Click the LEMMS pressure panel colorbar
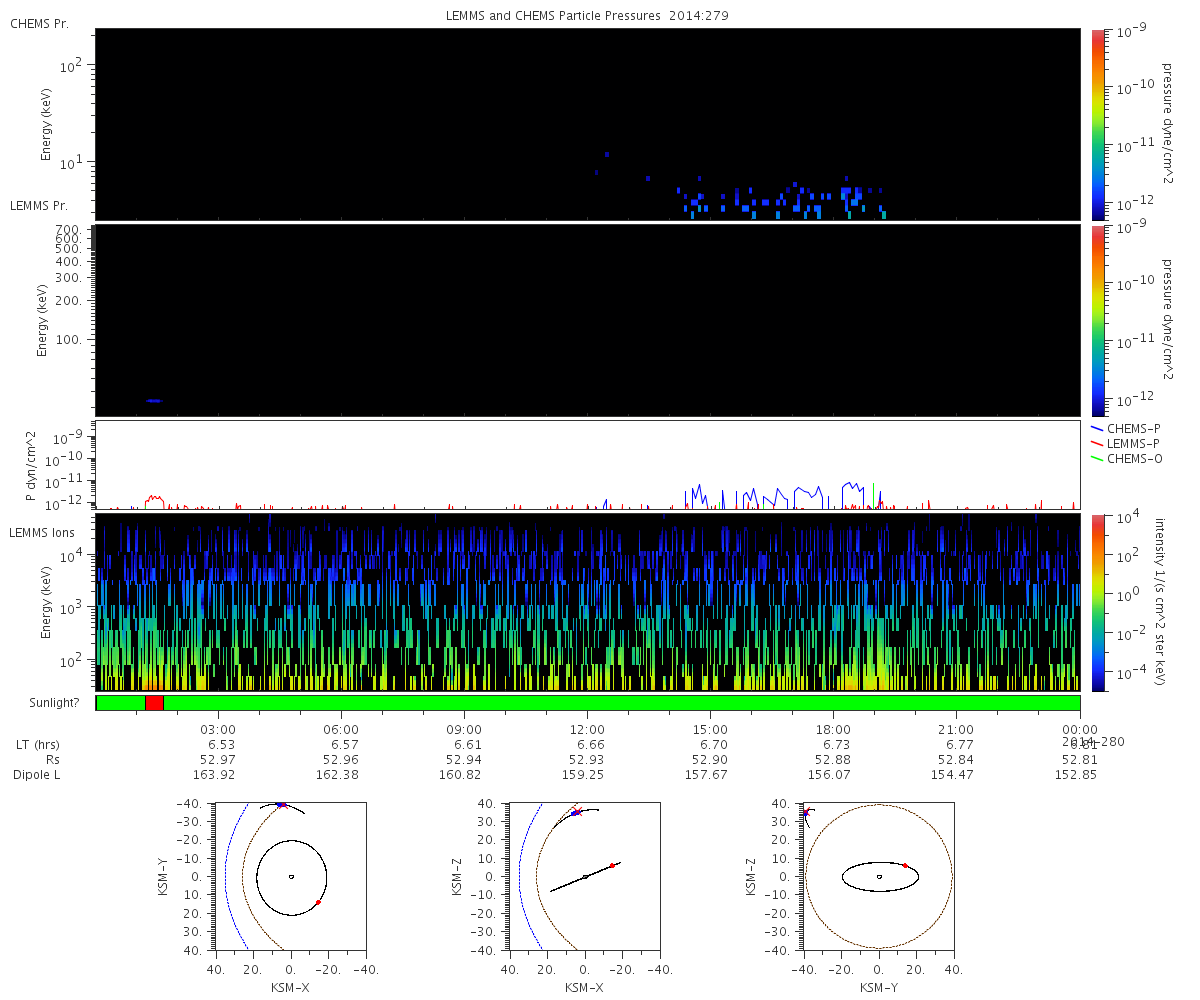The image size is (1200, 1000). (1098, 320)
